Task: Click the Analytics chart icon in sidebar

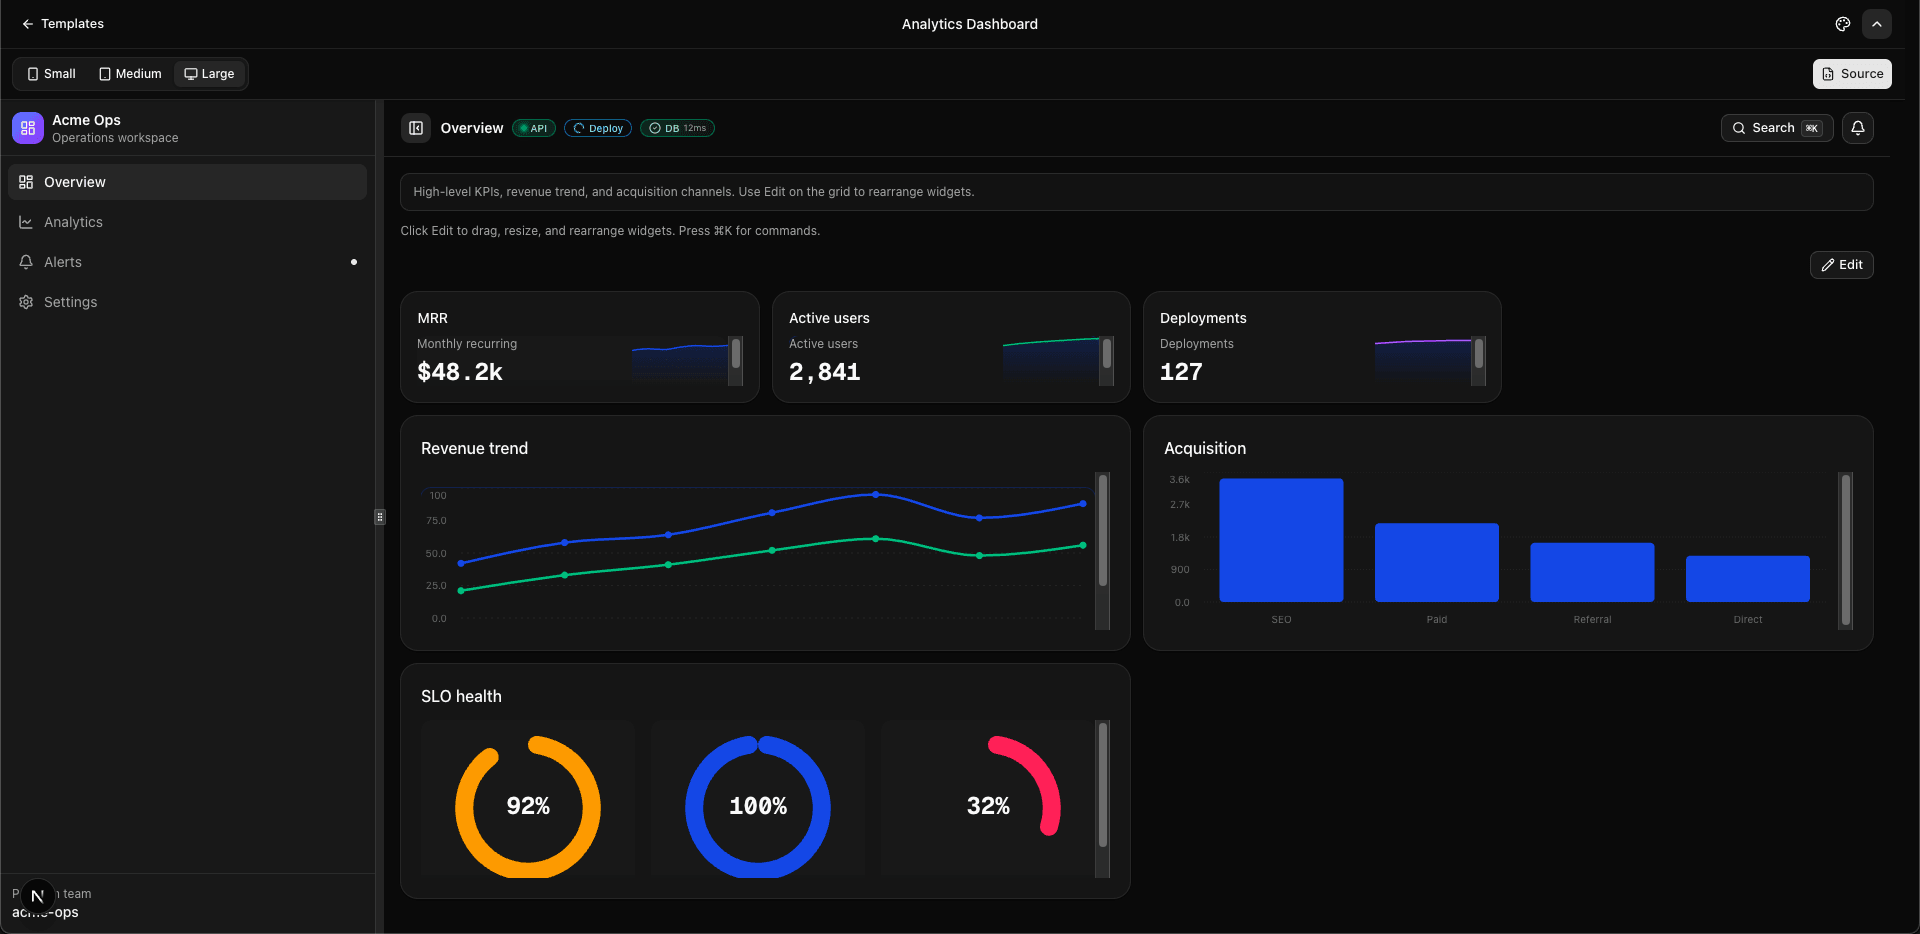Action: (26, 222)
